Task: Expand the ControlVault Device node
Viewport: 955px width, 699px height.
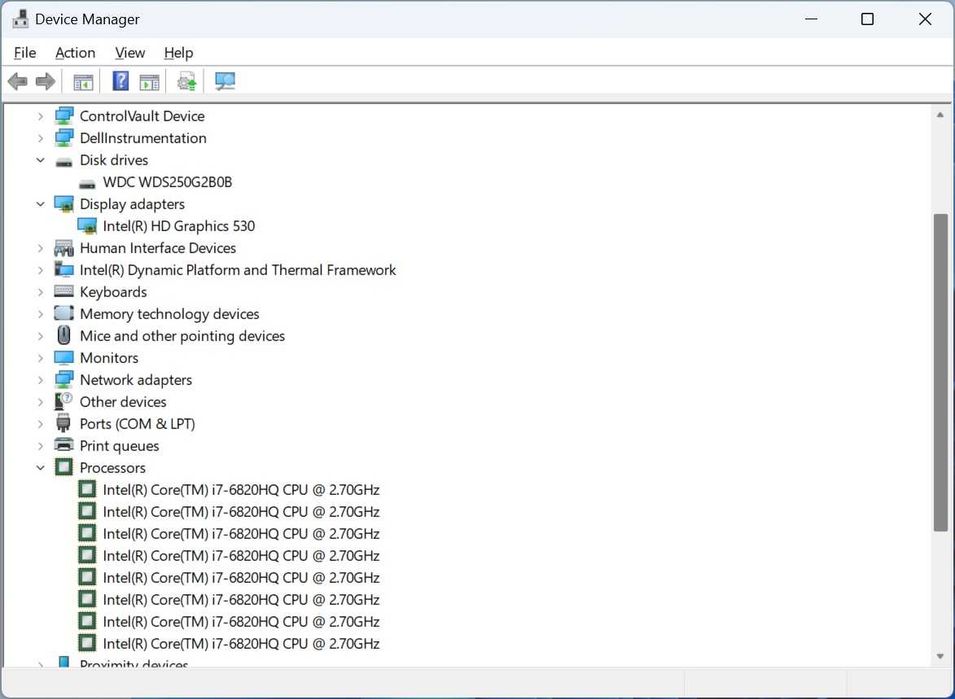Action: point(40,116)
